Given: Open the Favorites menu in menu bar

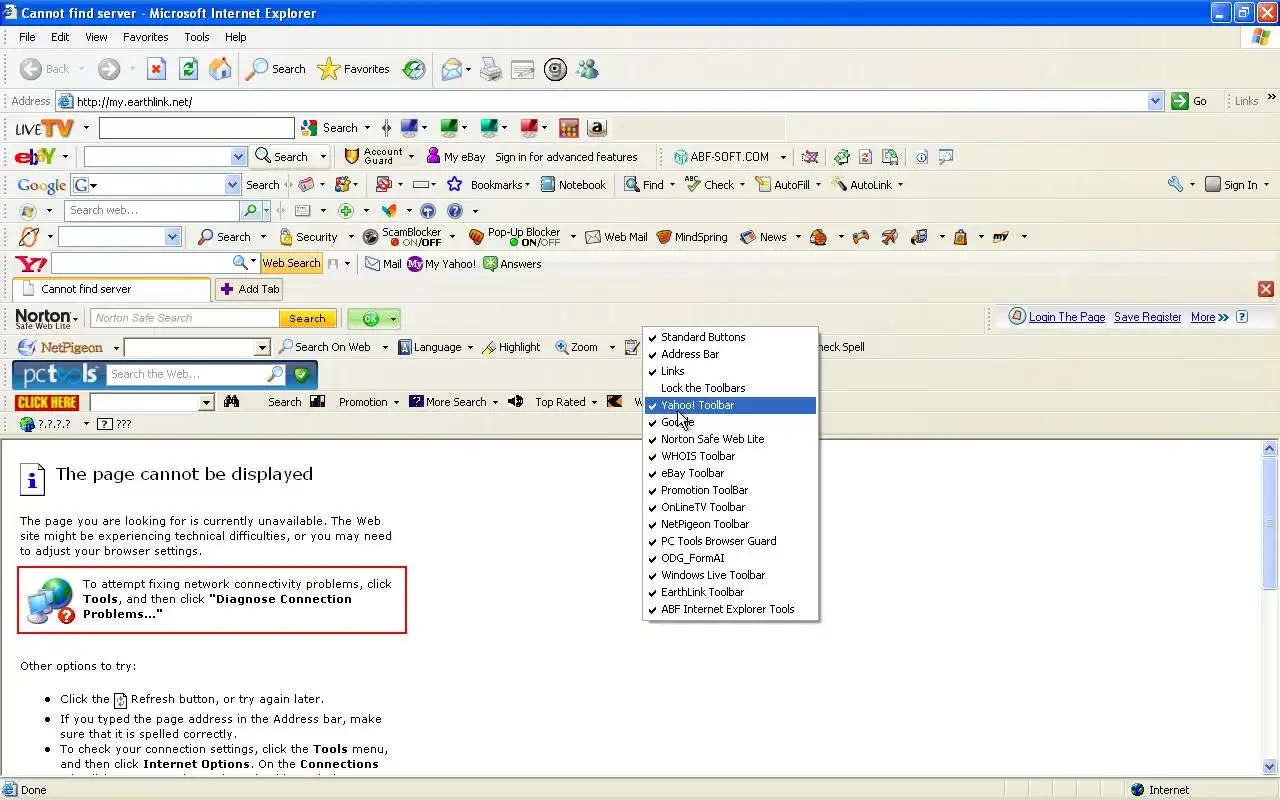Looking at the screenshot, I should [146, 37].
